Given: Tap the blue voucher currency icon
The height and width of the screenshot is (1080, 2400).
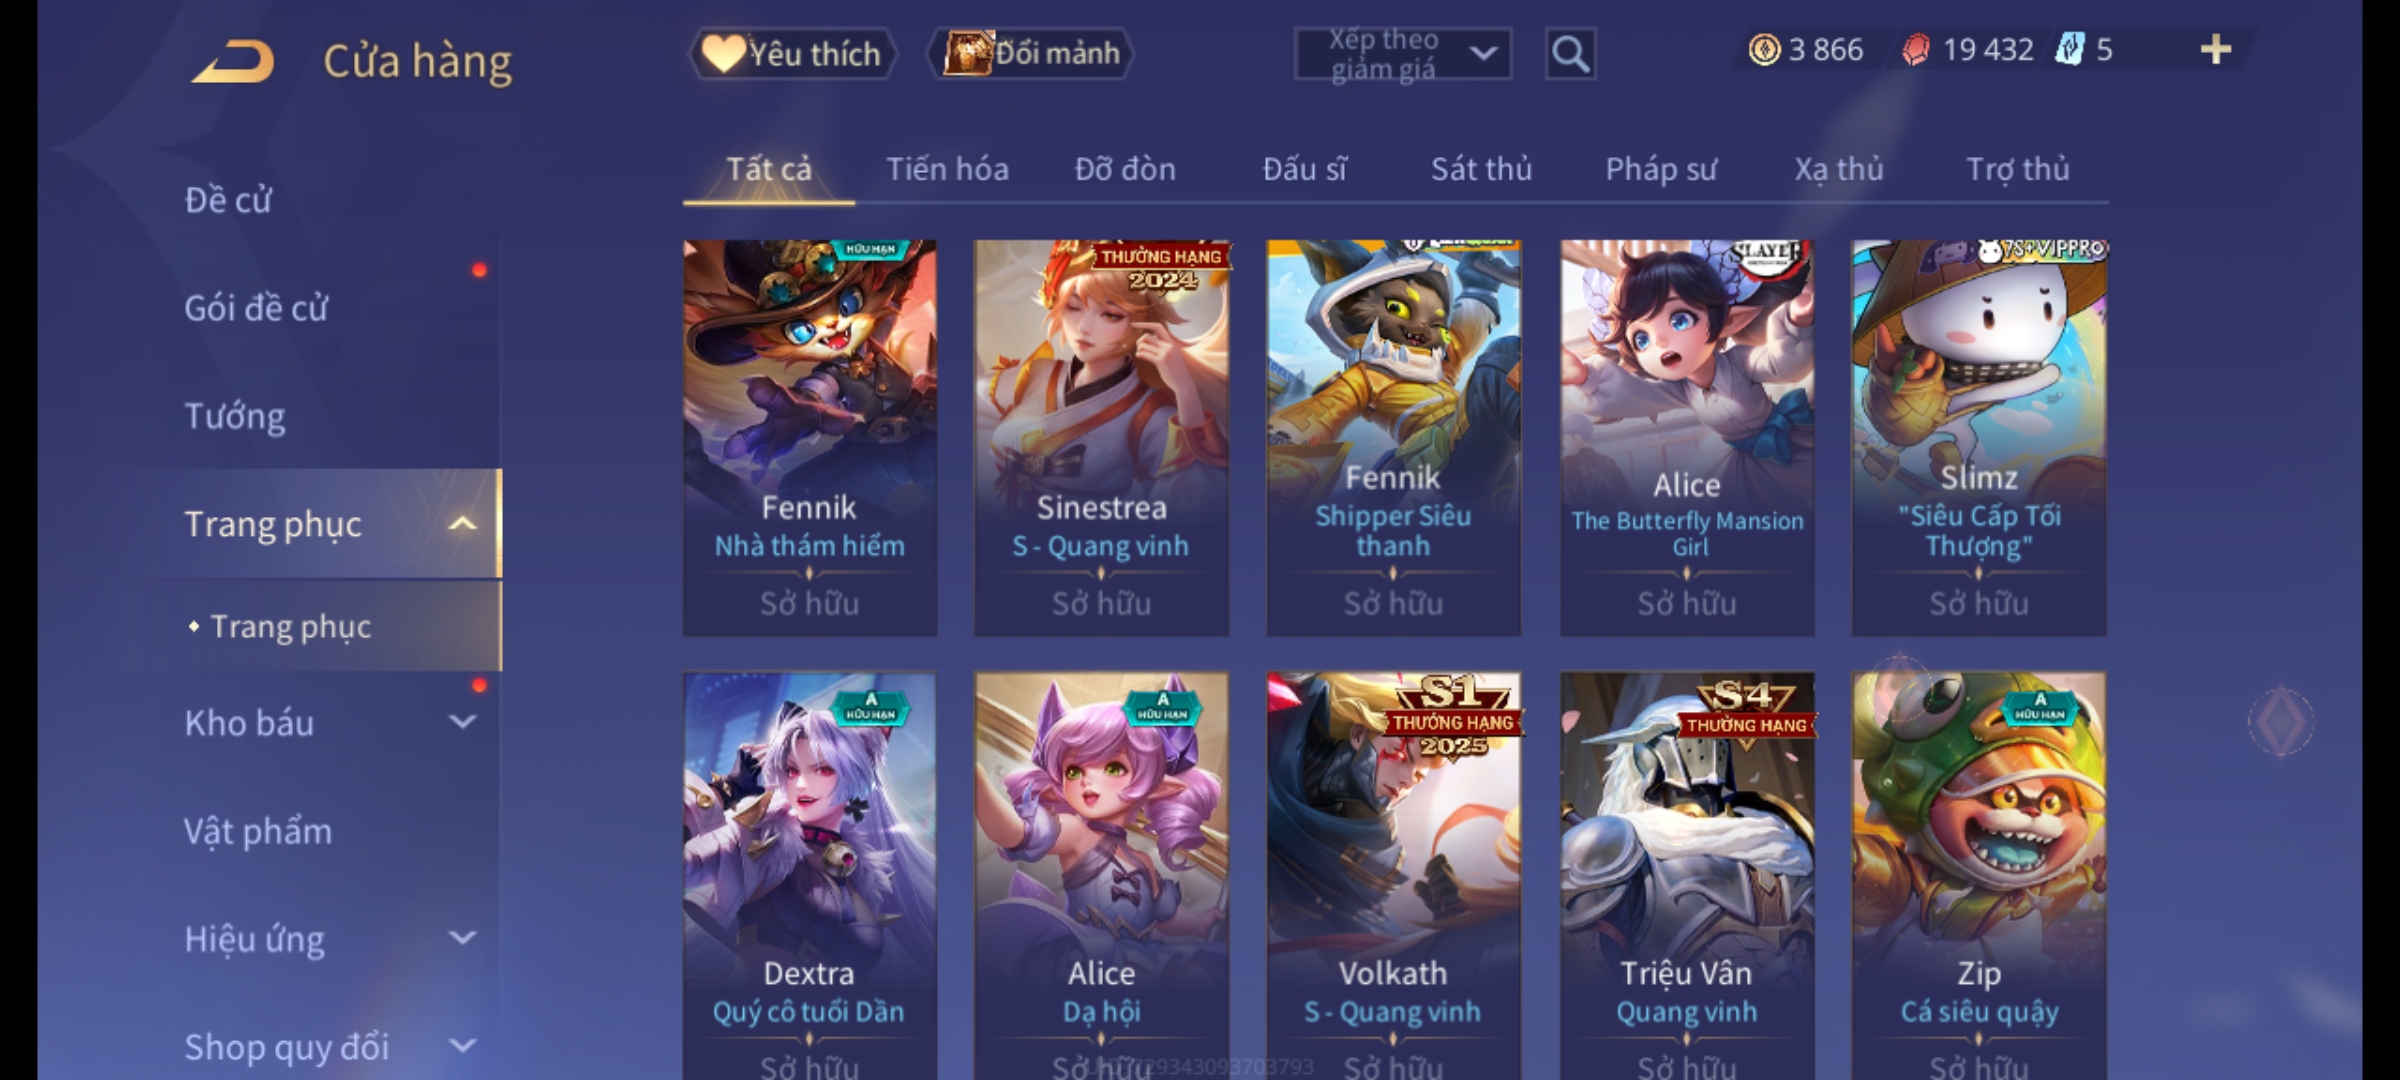Looking at the screenshot, I should tap(2069, 49).
